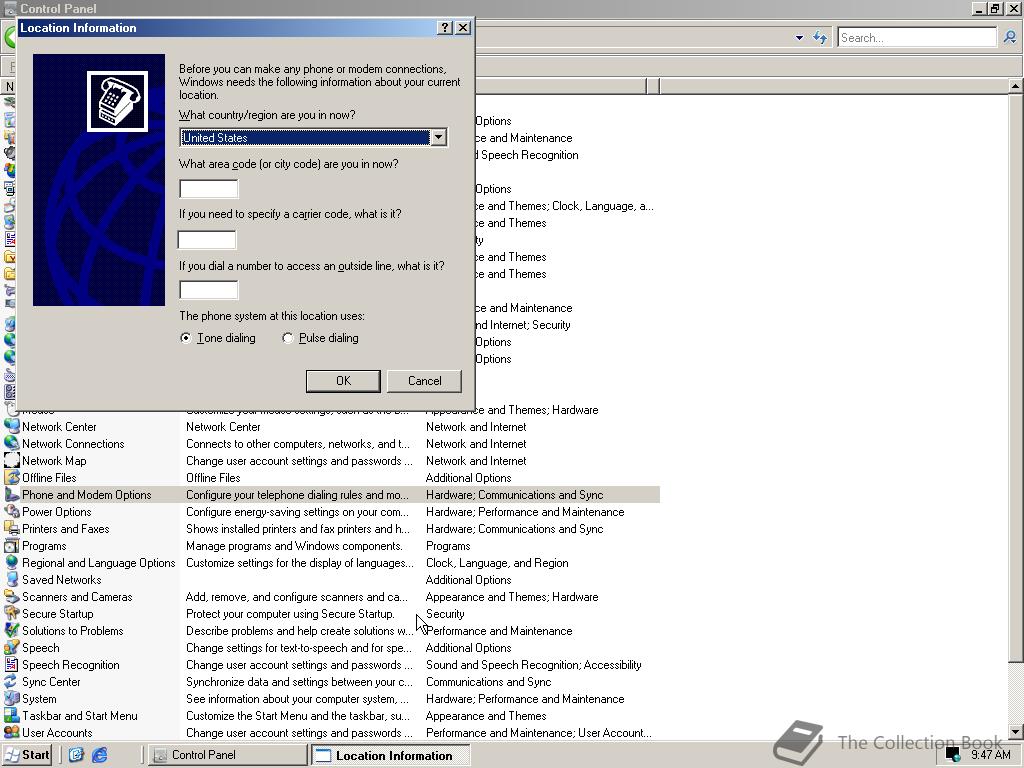
Task: Select the Offline Files list item name
Action: [x=49, y=477]
